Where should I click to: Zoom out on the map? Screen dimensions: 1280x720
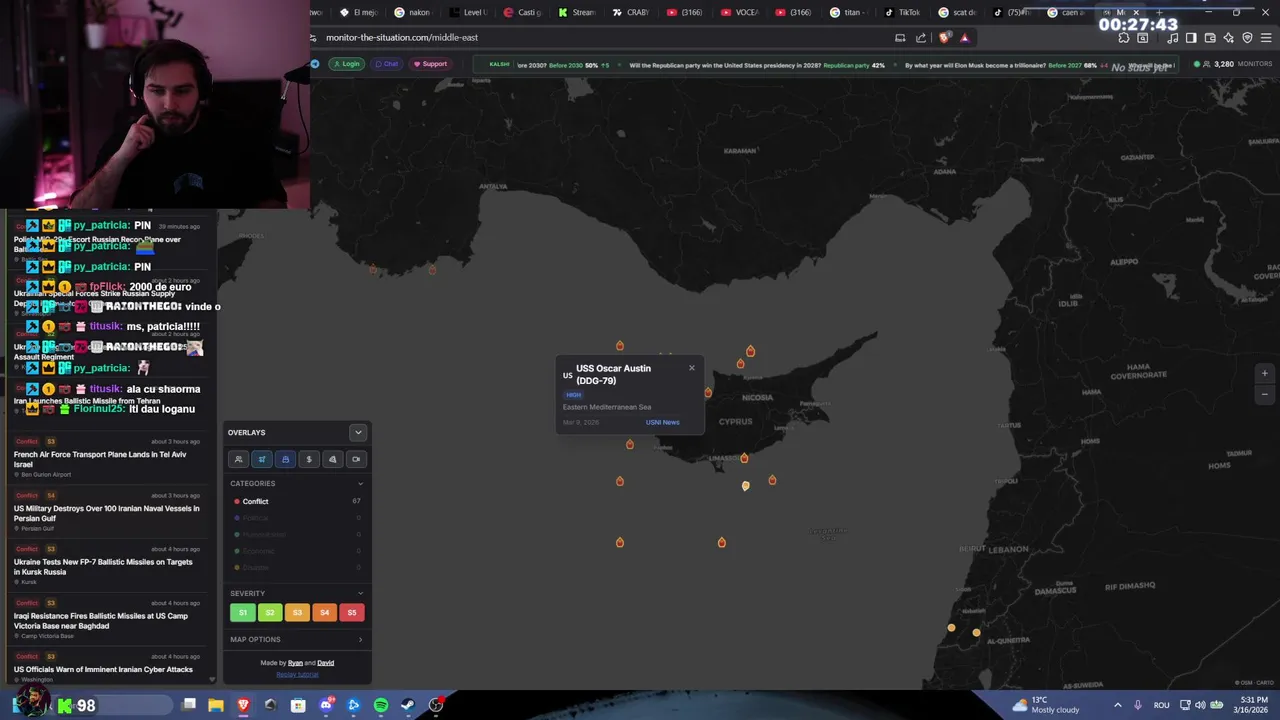(x=1264, y=393)
